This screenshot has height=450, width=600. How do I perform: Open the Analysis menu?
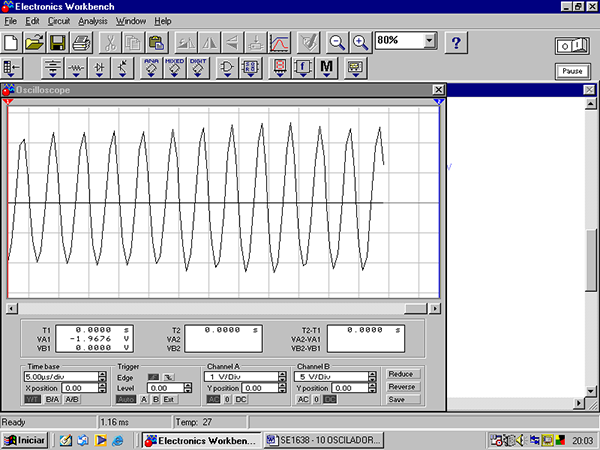click(93, 21)
